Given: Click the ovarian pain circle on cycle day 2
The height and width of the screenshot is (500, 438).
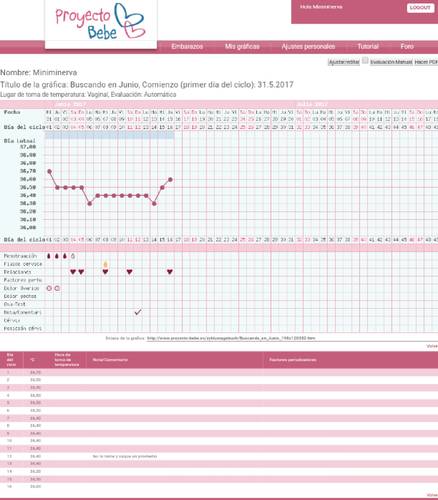Looking at the screenshot, I should coord(57,288).
